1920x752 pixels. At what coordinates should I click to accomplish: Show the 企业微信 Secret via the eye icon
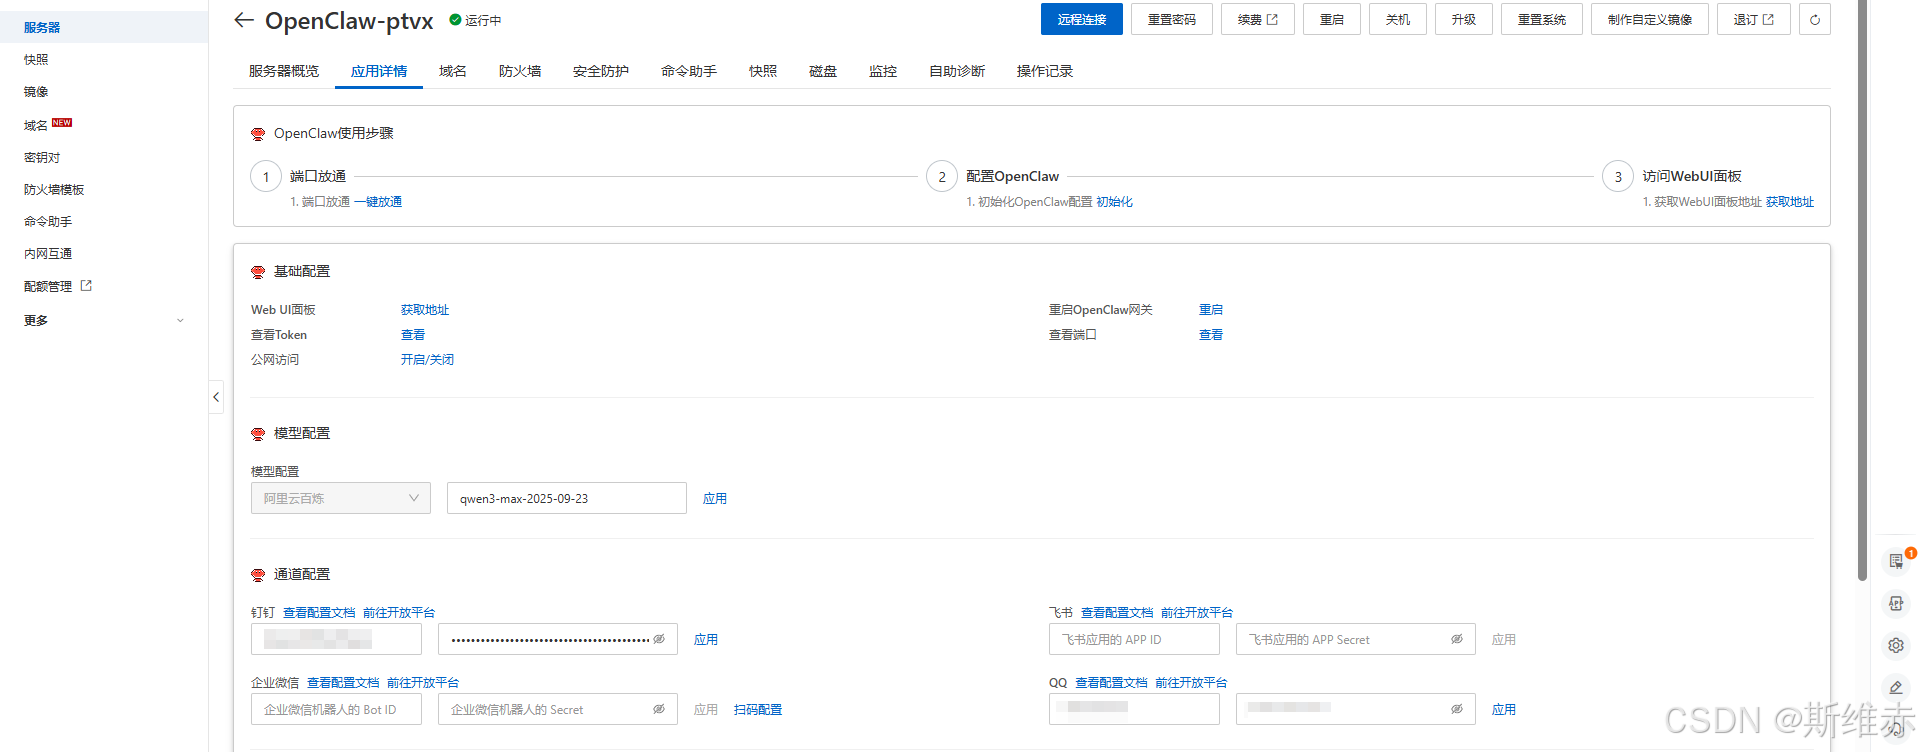659,709
